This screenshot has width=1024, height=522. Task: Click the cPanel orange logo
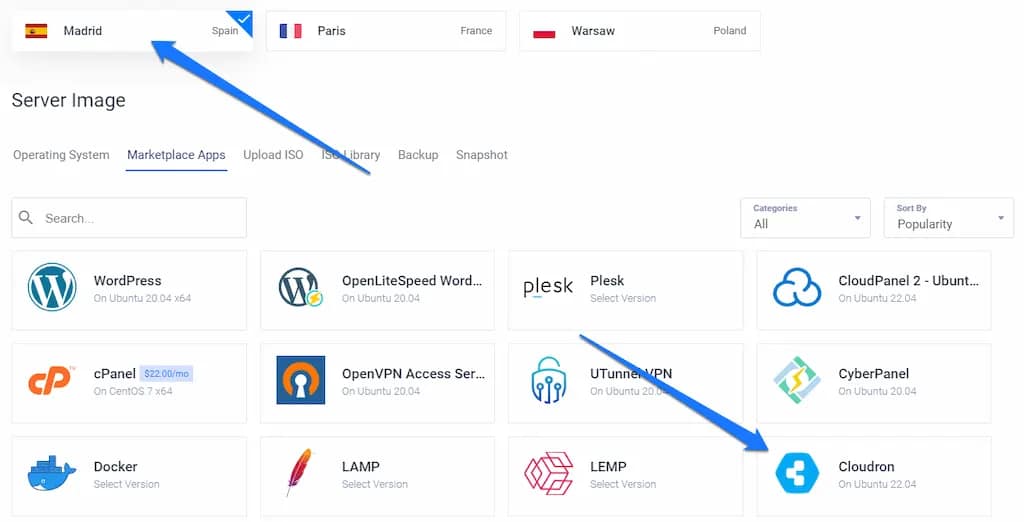(x=52, y=380)
